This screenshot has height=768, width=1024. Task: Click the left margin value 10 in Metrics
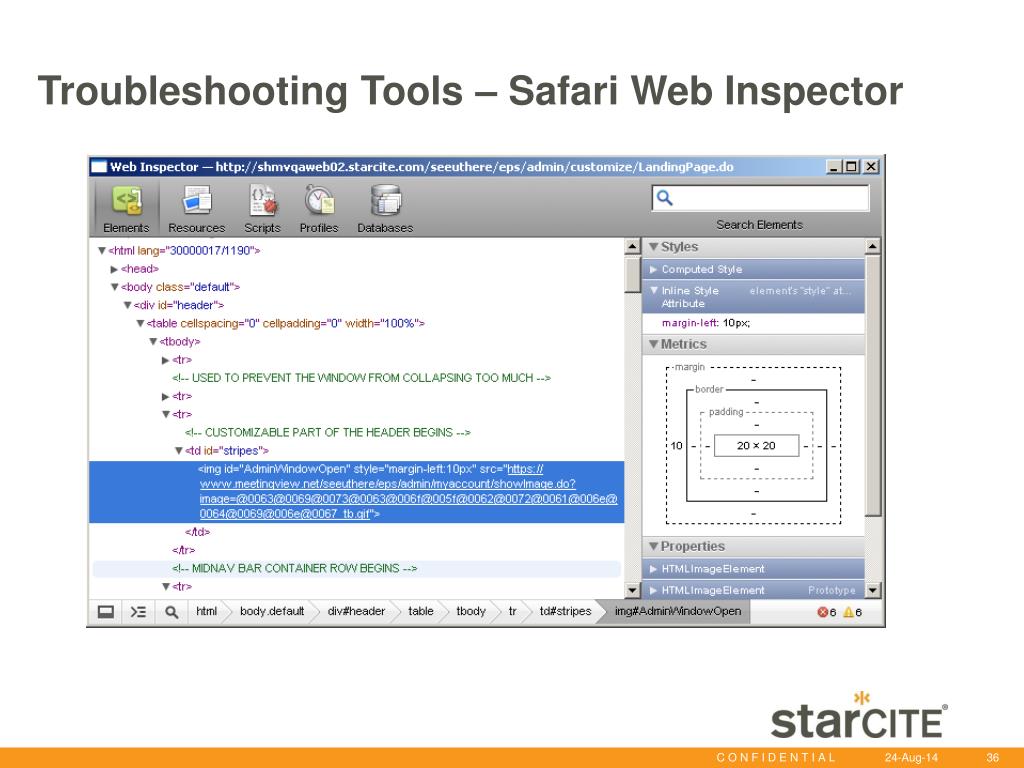(x=677, y=445)
